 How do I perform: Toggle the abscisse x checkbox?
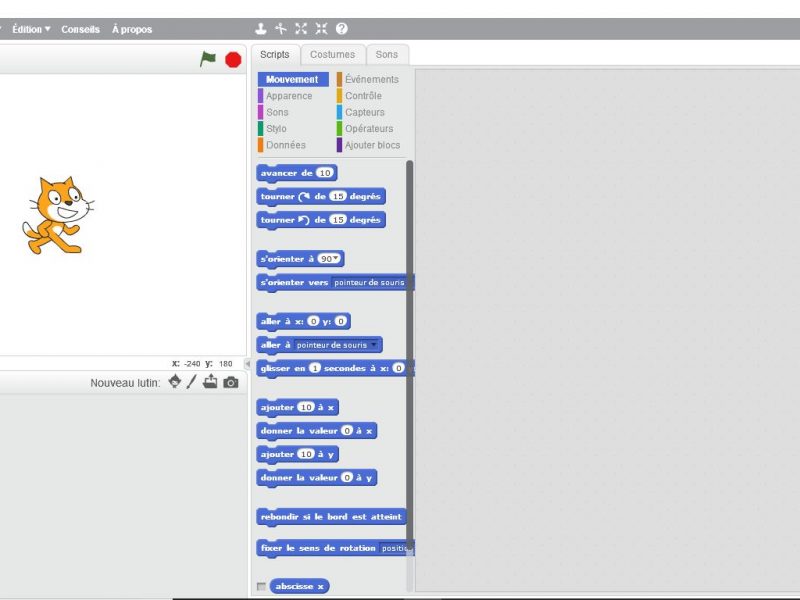pos(261,586)
